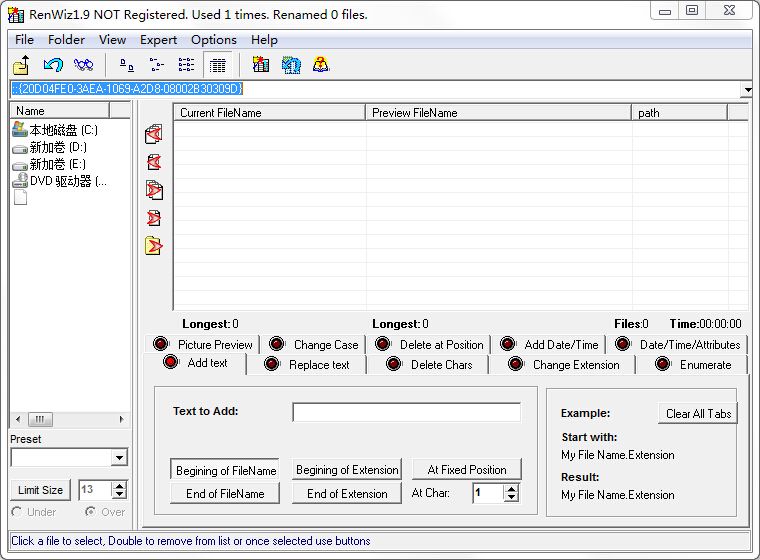Open the Expert menu

point(158,40)
